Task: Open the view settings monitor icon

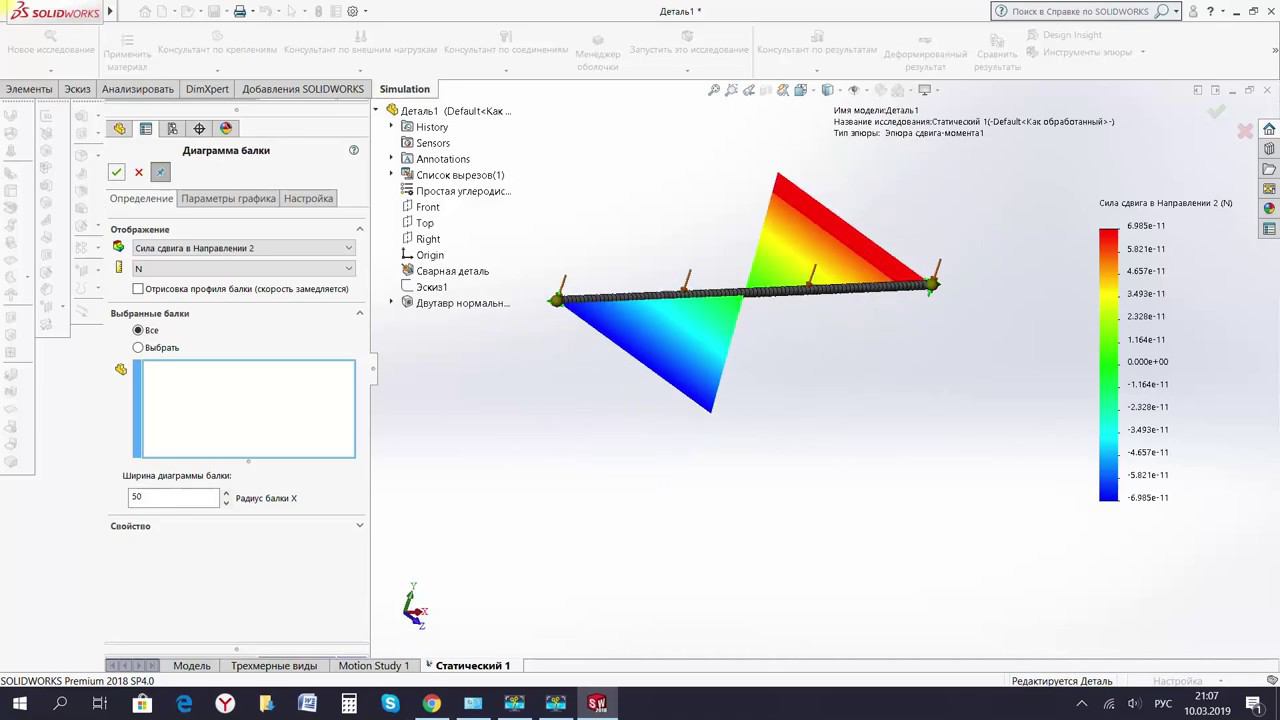Action: [x=924, y=90]
